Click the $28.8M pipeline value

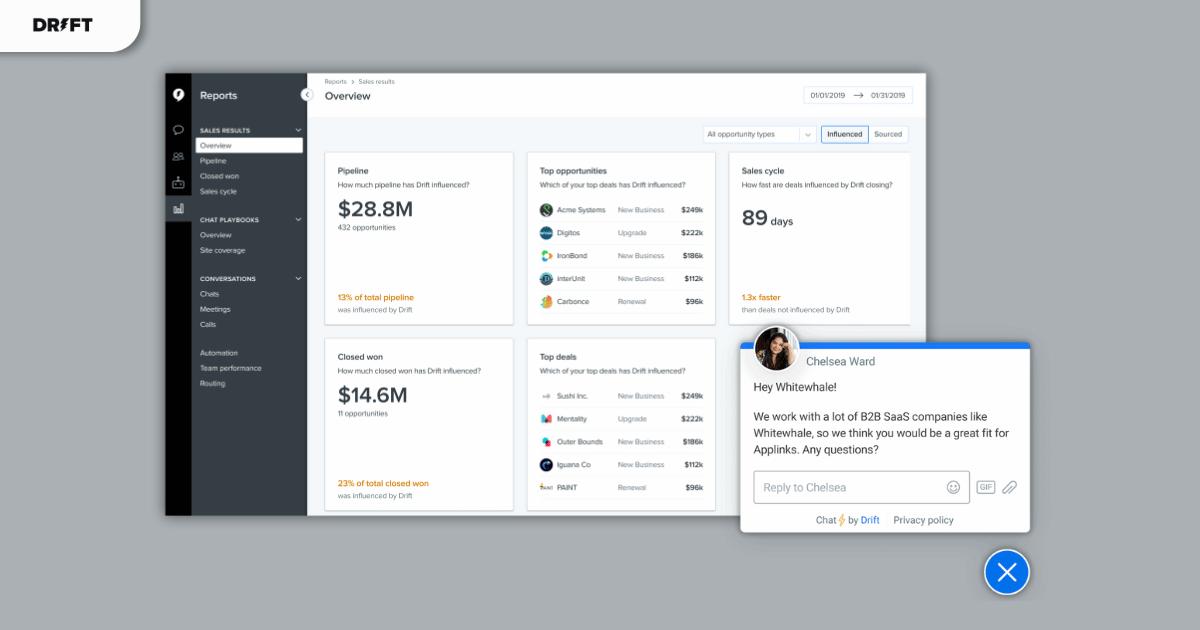pos(375,209)
